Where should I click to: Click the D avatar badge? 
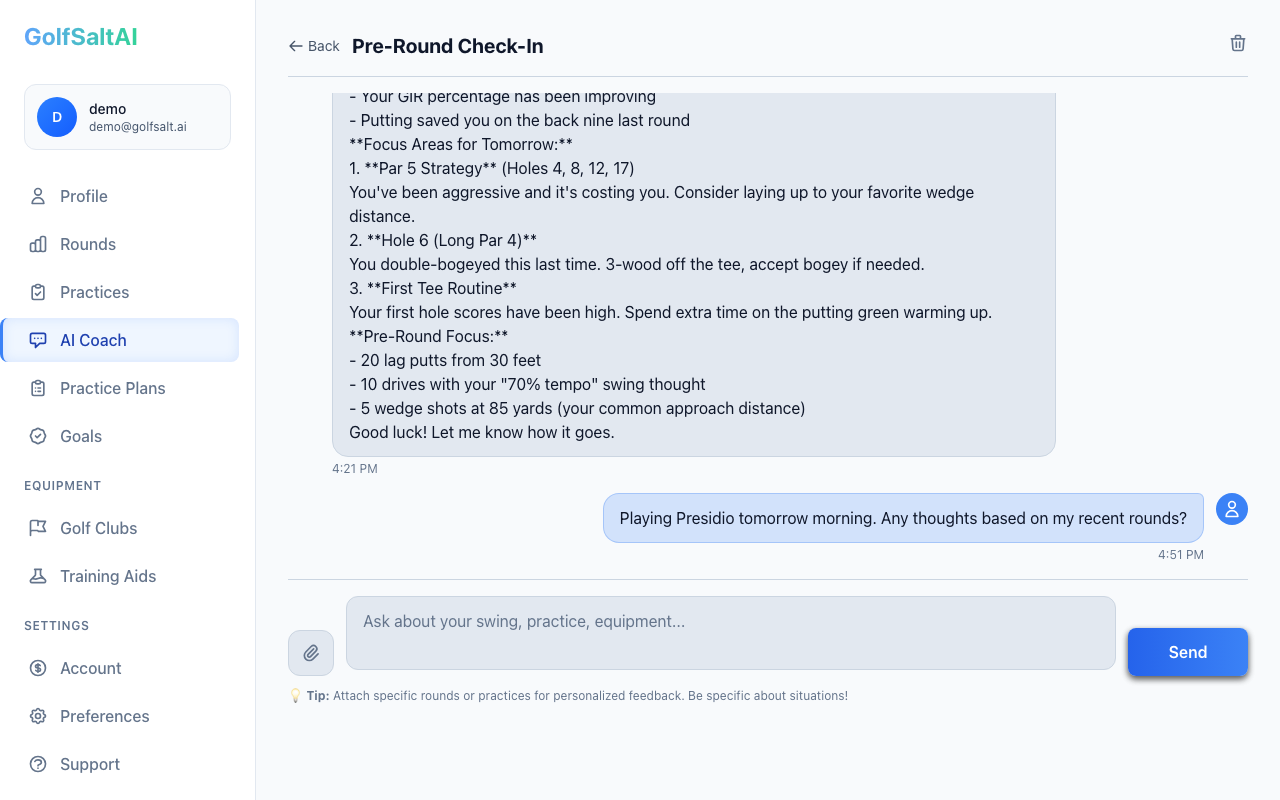56,117
